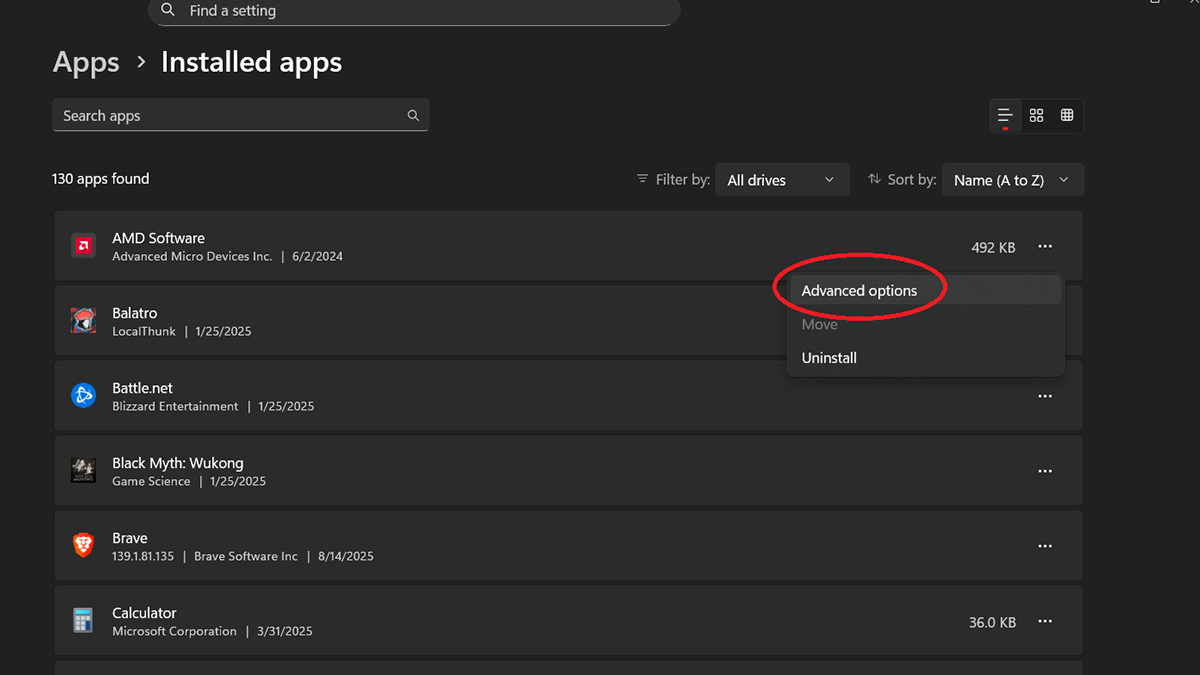Click the 36.0 KB size value
Screen dimensions: 1200x675
pos(992,622)
